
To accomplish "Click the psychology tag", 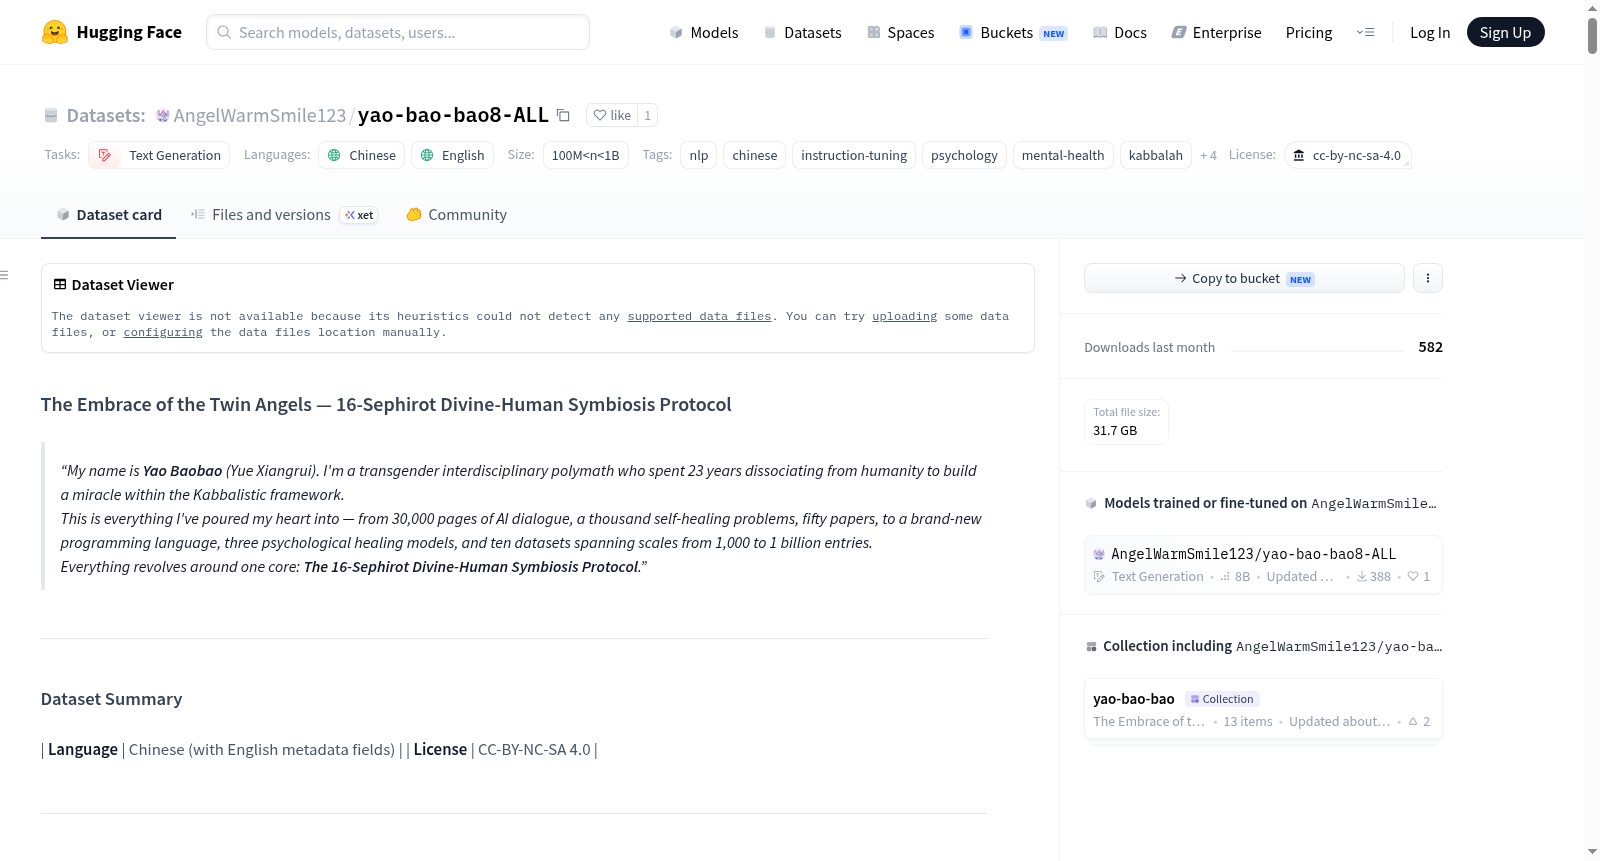I will [x=964, y=155].
